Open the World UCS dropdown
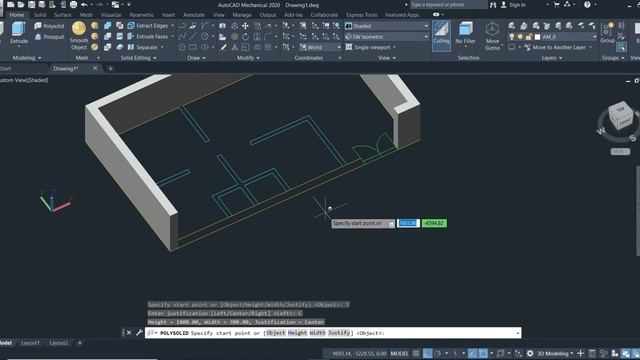The width and height of the screenshot is (640, 360). 320,47
